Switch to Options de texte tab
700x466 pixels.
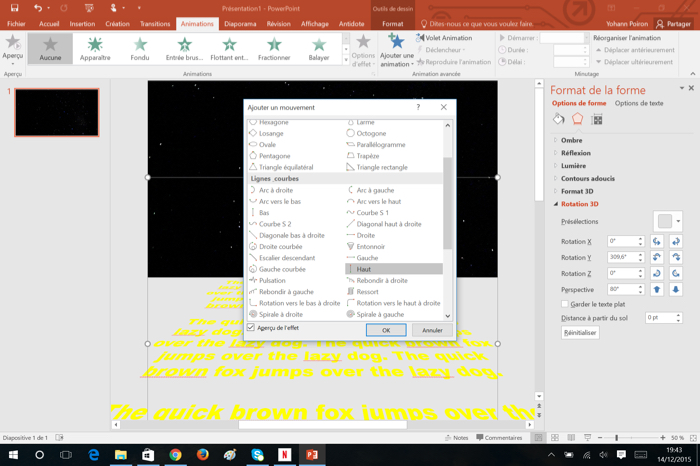(638, 103)
